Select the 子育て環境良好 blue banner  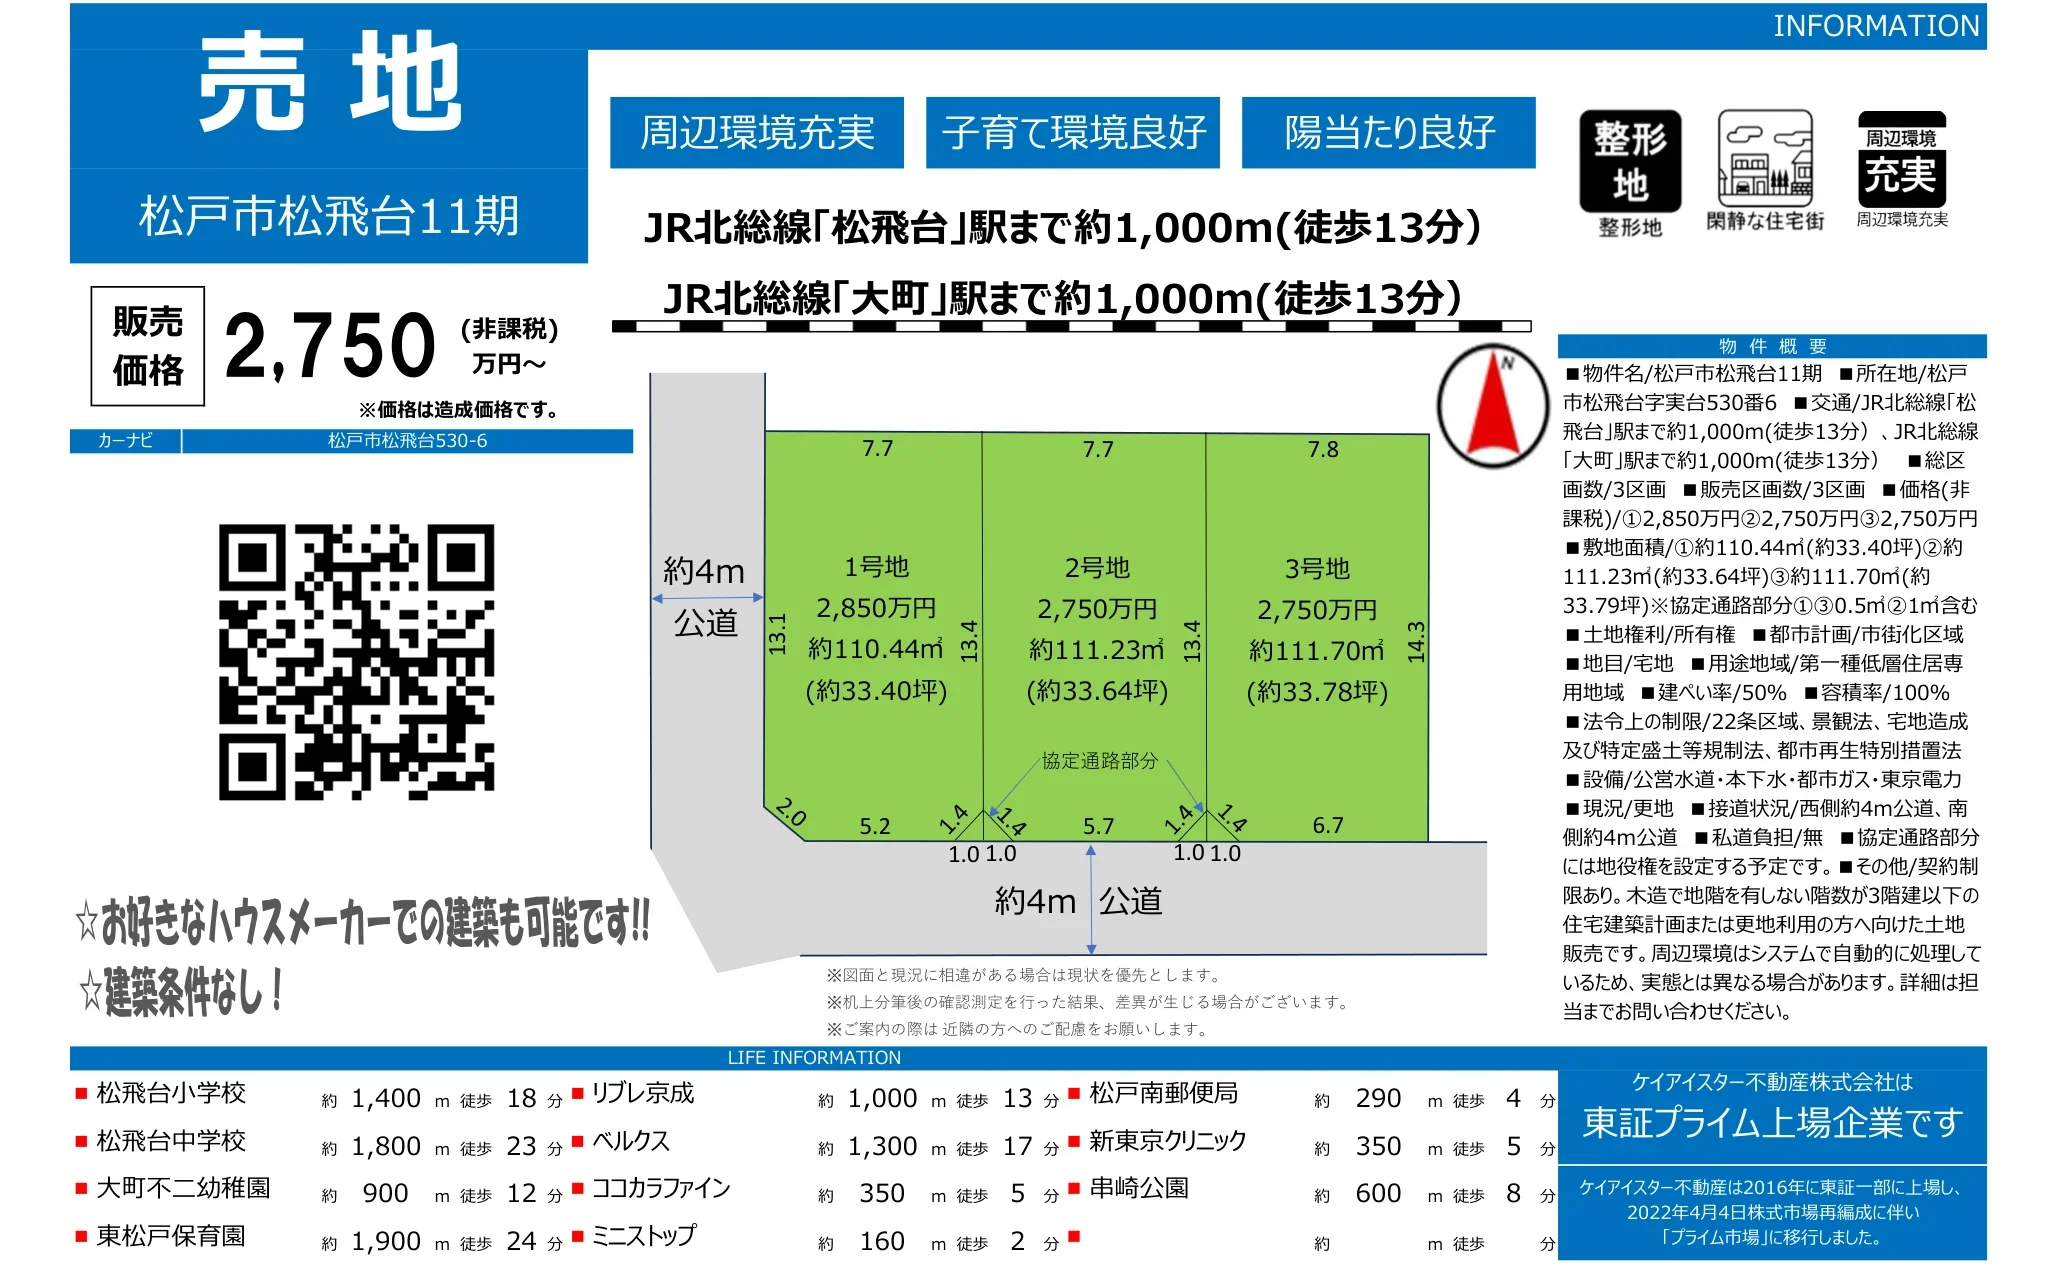[x=1073, y=132]
